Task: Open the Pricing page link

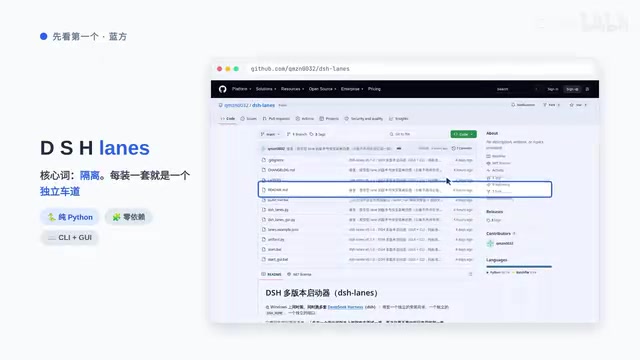Action: pos(374,89)
